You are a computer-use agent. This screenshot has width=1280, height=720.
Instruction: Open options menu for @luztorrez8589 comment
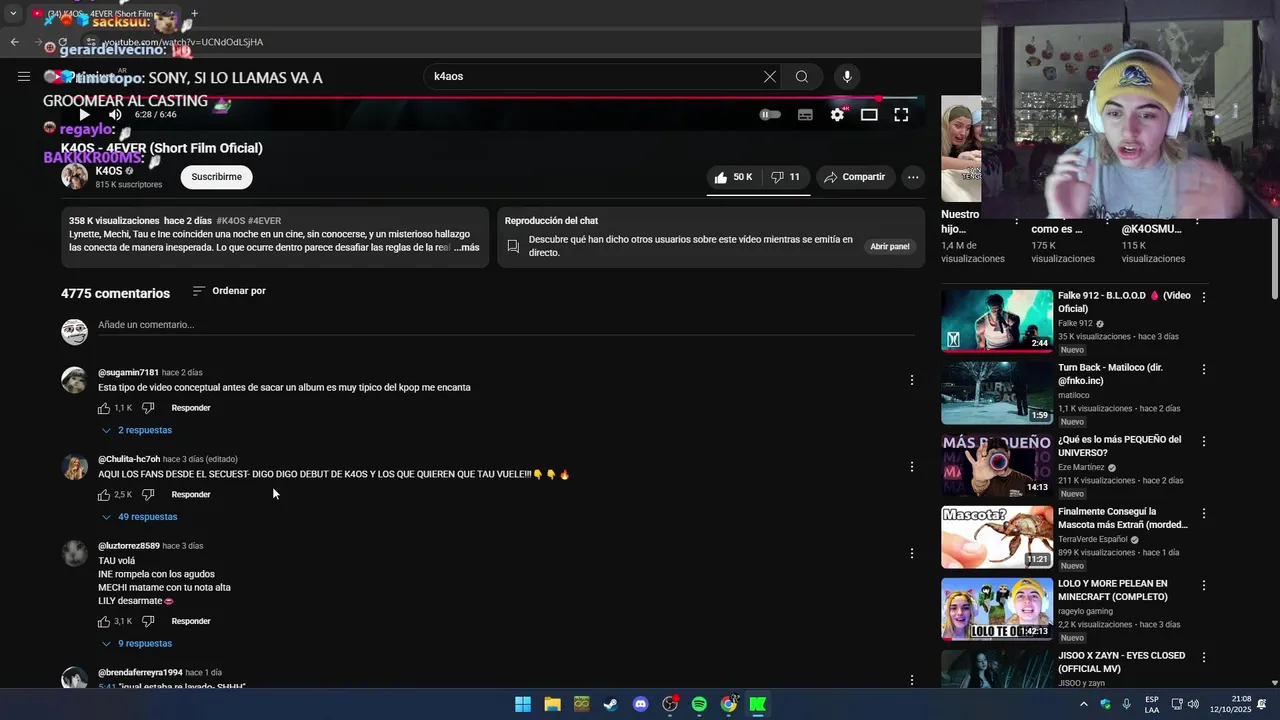tap(911, 554)
